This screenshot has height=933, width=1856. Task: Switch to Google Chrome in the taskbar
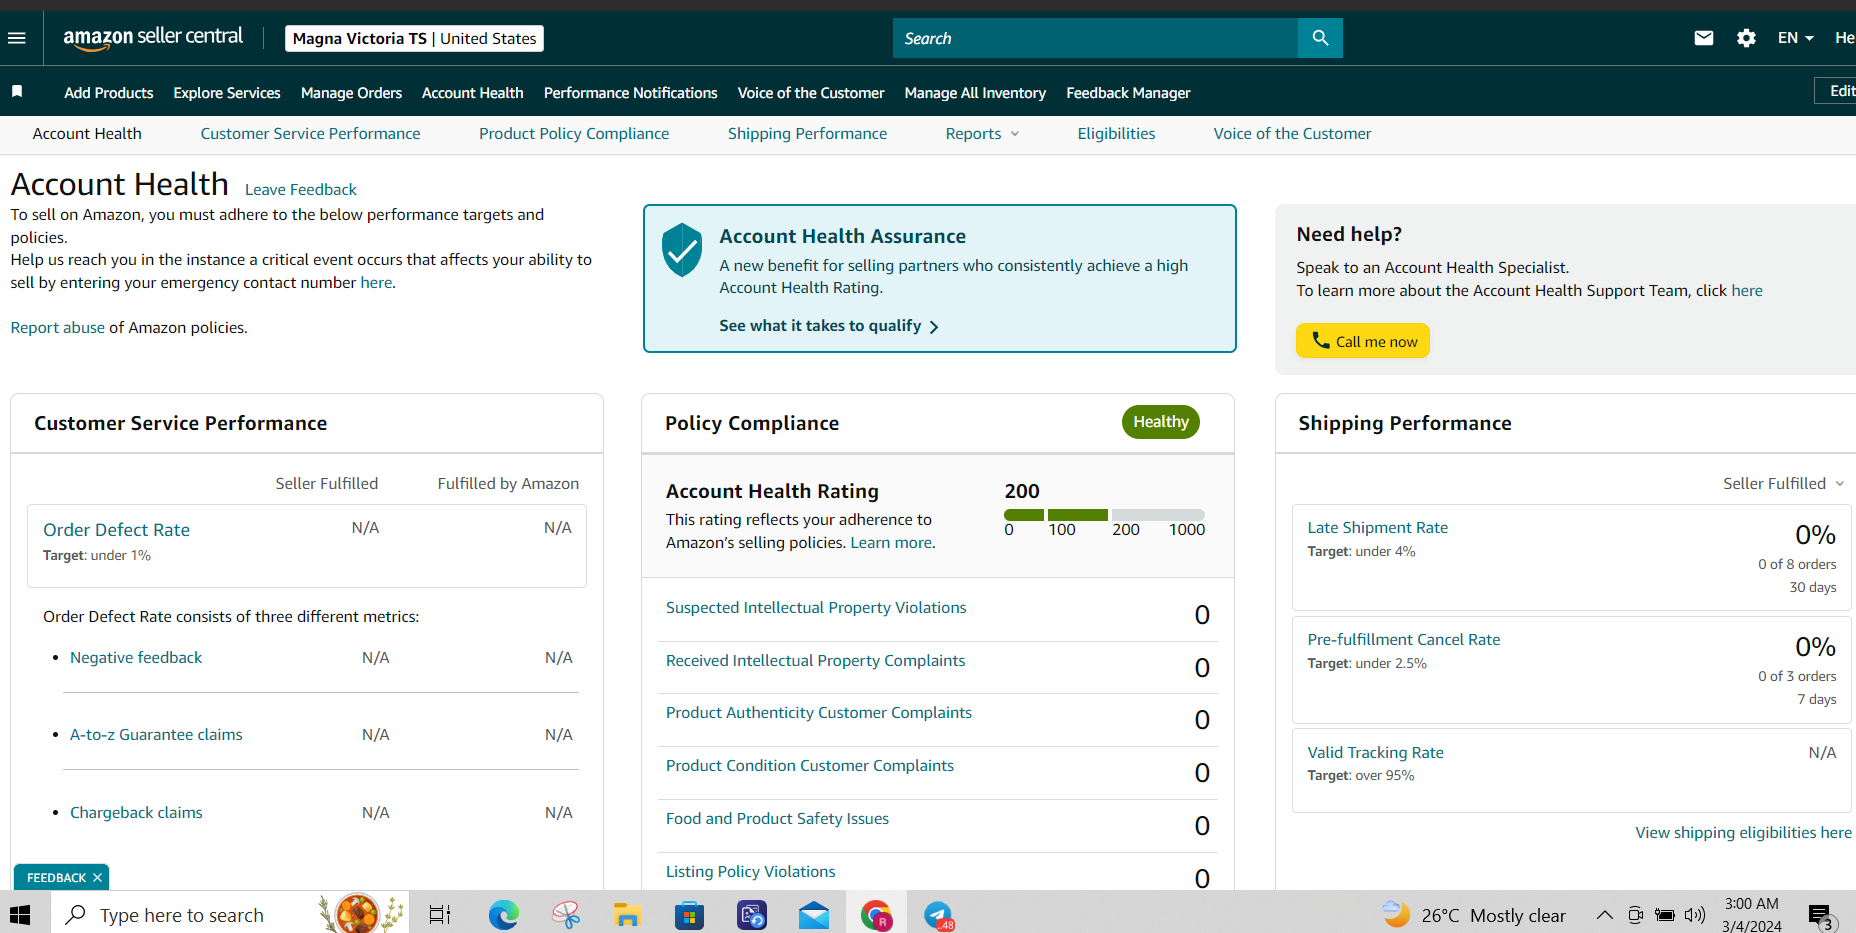click(876, 915)
